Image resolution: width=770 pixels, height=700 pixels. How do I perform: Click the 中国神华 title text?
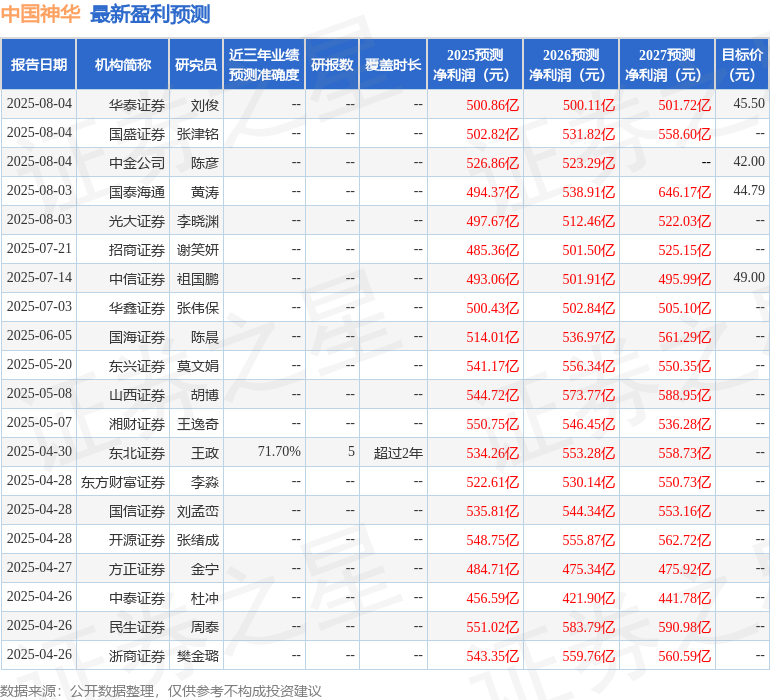coord(40,14)
